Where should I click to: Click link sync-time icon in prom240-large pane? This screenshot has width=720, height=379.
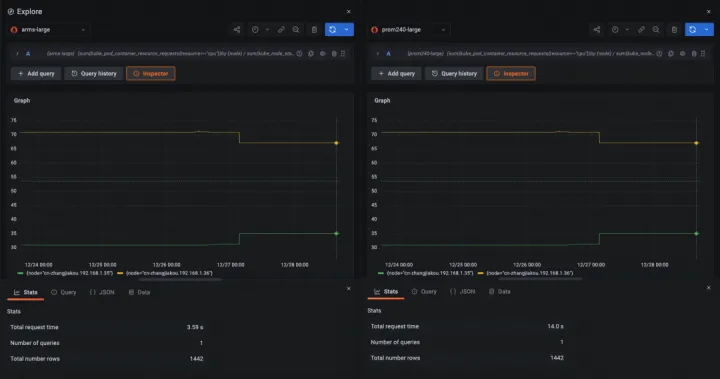point(641,30)
